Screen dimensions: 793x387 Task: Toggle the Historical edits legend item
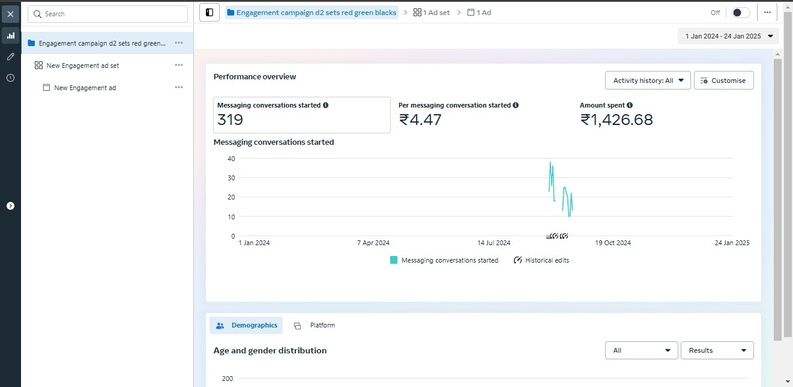pyautogui.click(x=542, y=260)
